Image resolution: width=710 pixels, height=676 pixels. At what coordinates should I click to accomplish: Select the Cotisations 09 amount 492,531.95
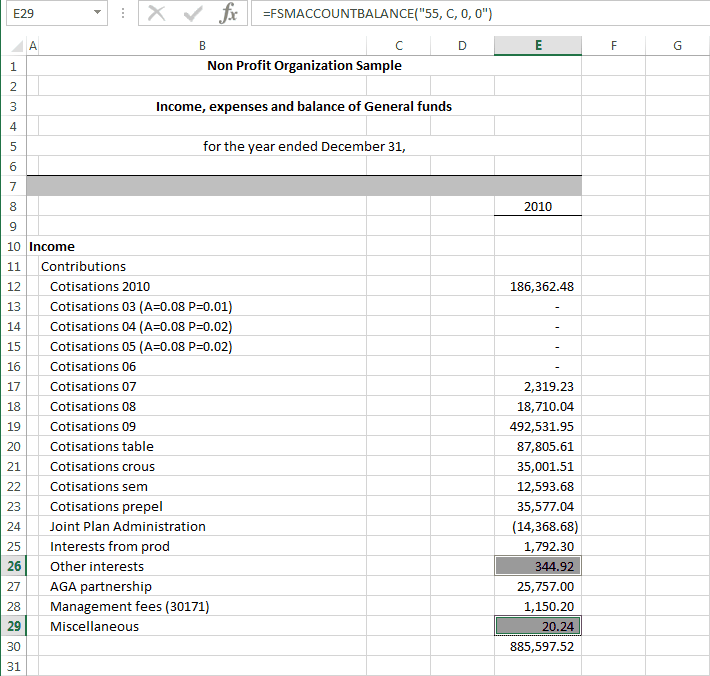click(538, 426)
